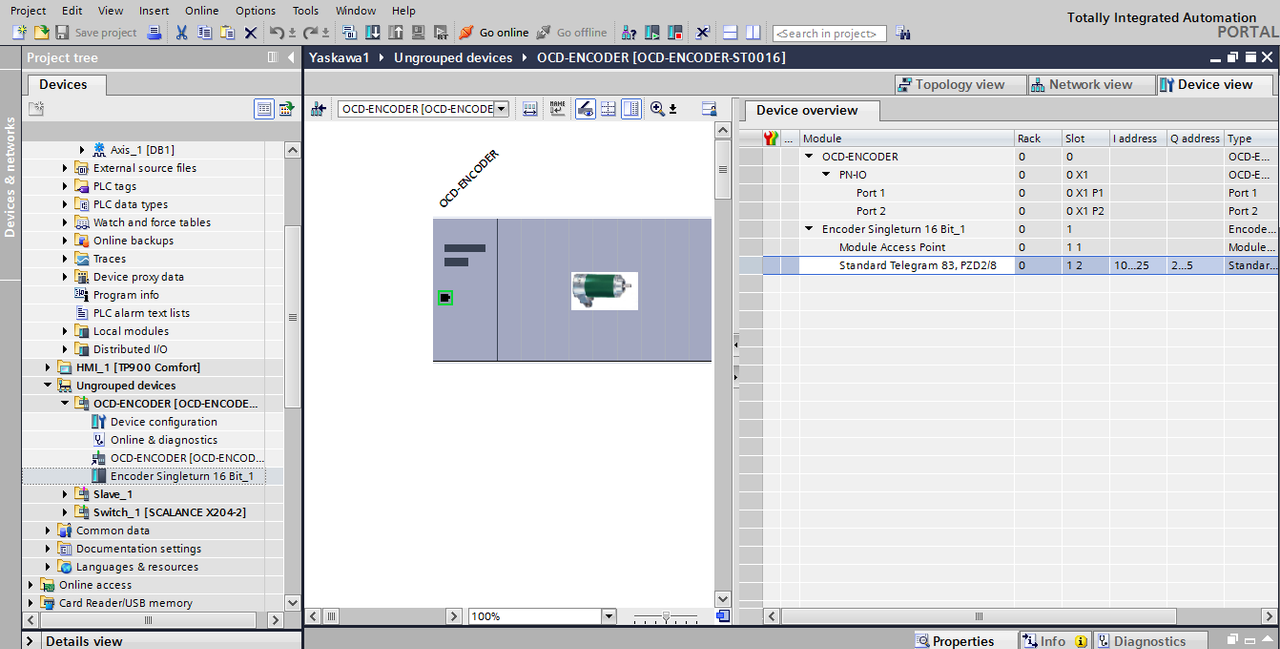1280x649 pixels.
Task: Toggle page break display icon
Action: (608, 109)
